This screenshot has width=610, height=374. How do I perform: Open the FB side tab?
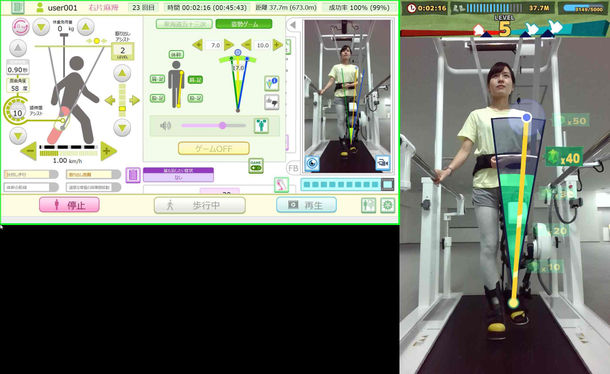tap(293, 168)
